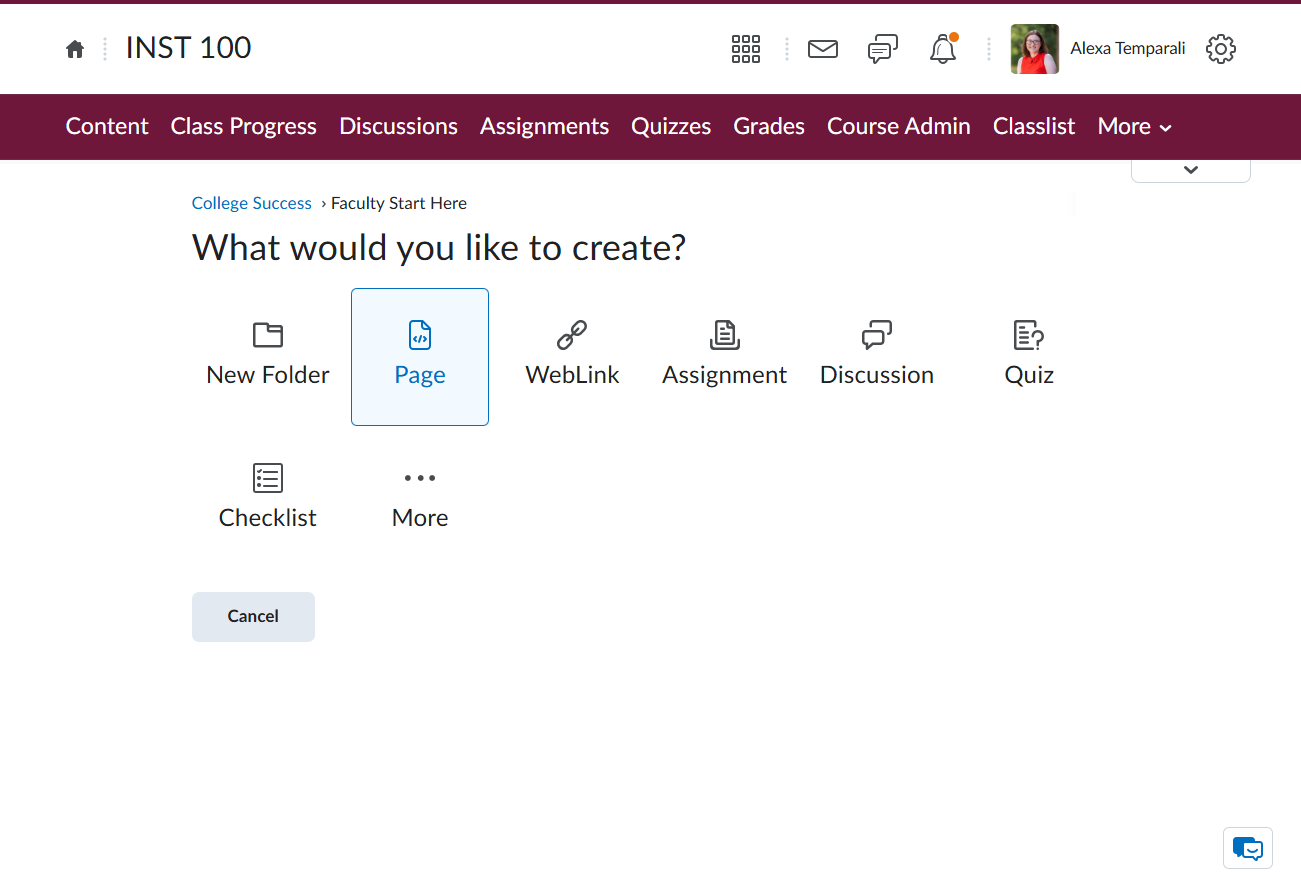This screenshot has width=1301, height=889.
Task: Open Alexa Temparali user name menu
Action: (1128, 48)
